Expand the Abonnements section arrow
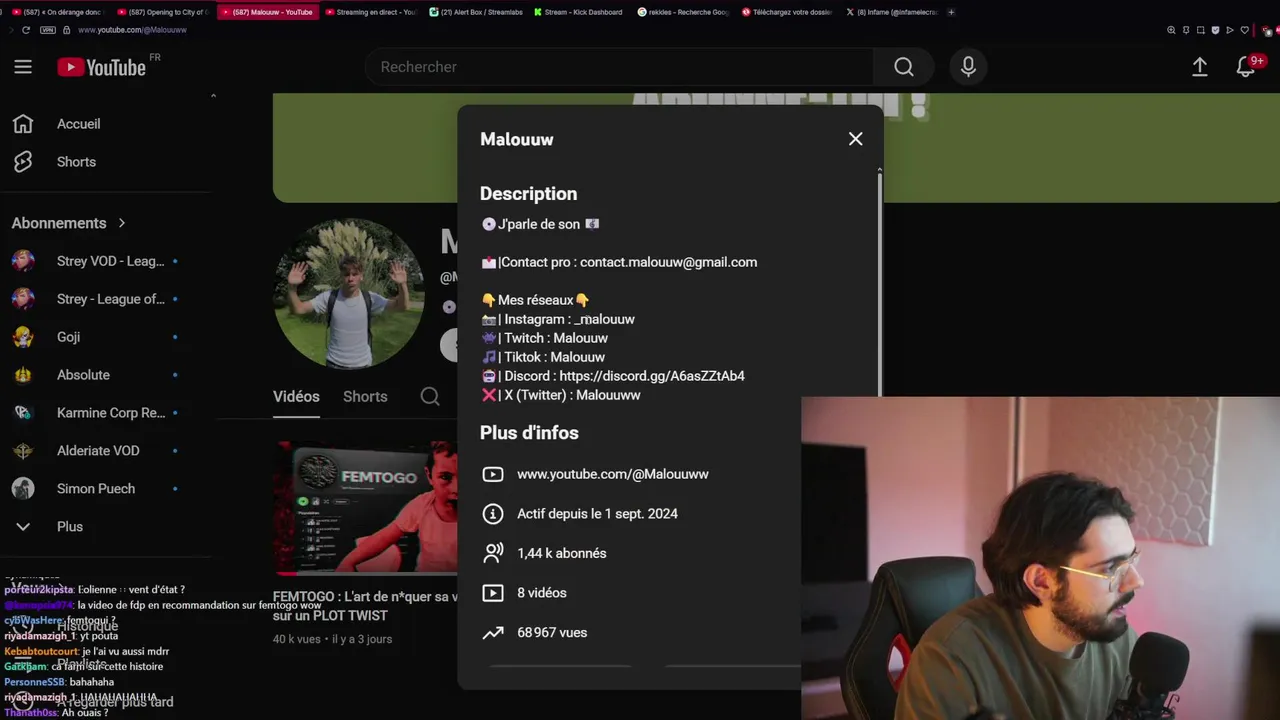The height and width of the screenshot is (720, 1280). 122,223
